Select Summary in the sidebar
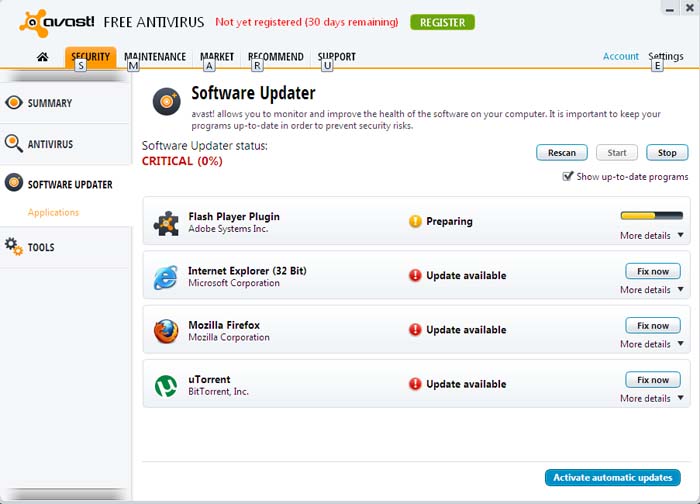 tap(66, 103)
